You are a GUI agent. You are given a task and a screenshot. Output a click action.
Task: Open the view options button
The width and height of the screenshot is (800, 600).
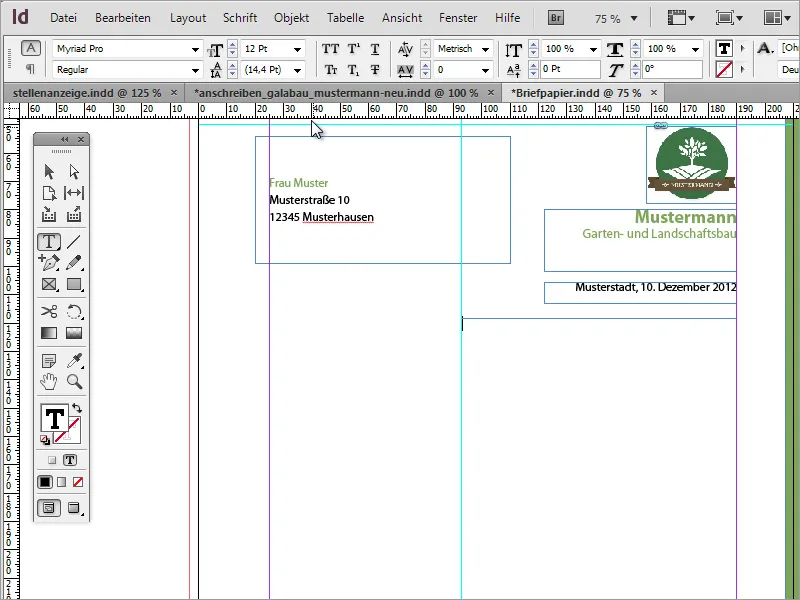(x=681, y=18)
